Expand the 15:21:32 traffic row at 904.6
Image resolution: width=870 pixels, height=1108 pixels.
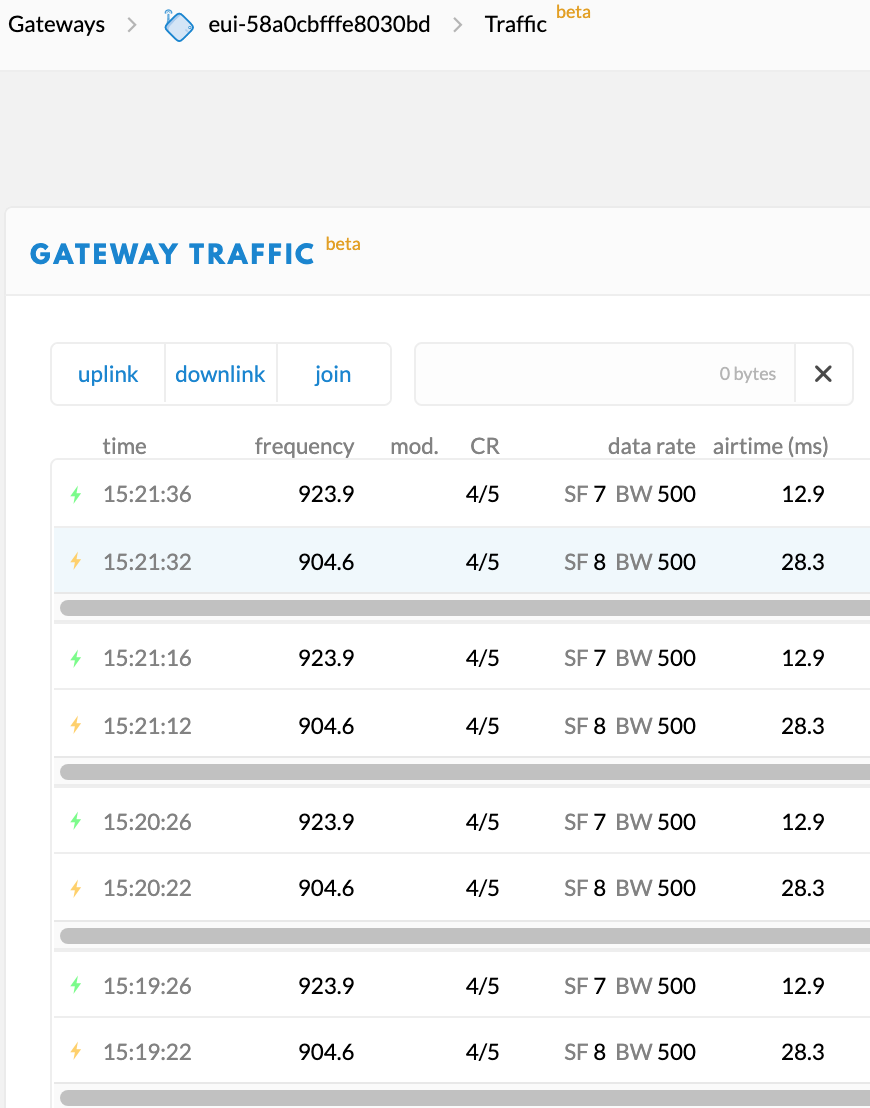tap(462, 561)
